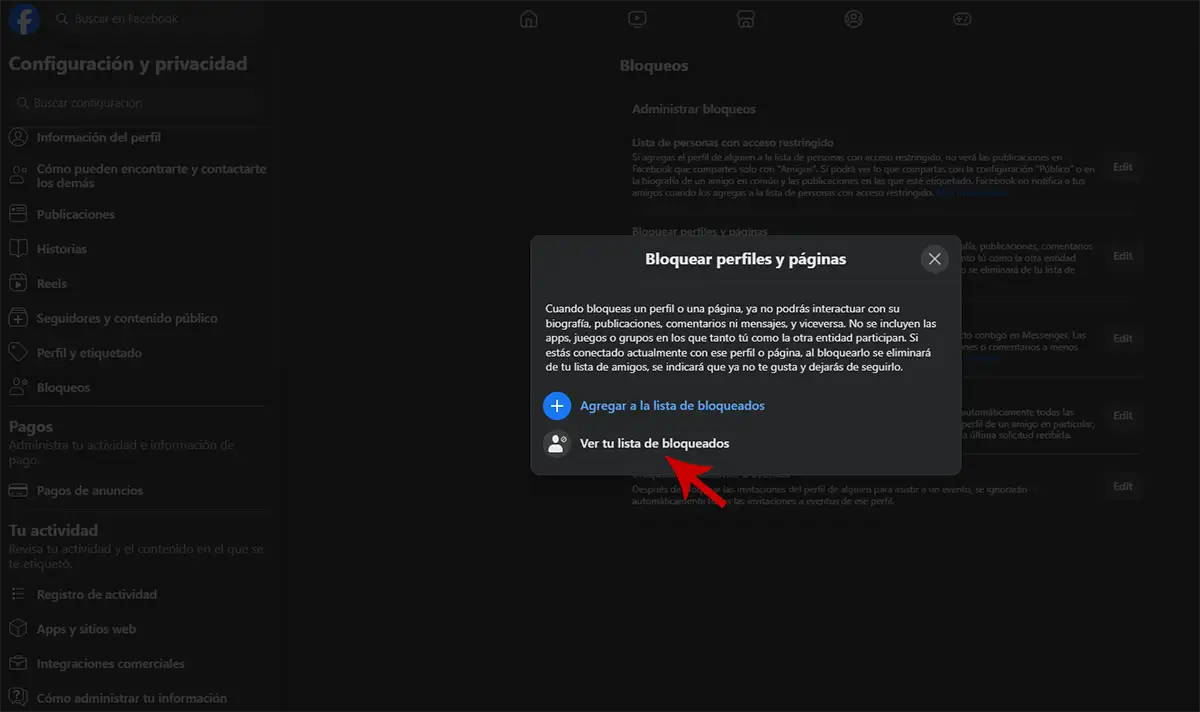Click the Facebook logo icon
1200x712 pixels.
pyautogui.click(x=23, y=19)
